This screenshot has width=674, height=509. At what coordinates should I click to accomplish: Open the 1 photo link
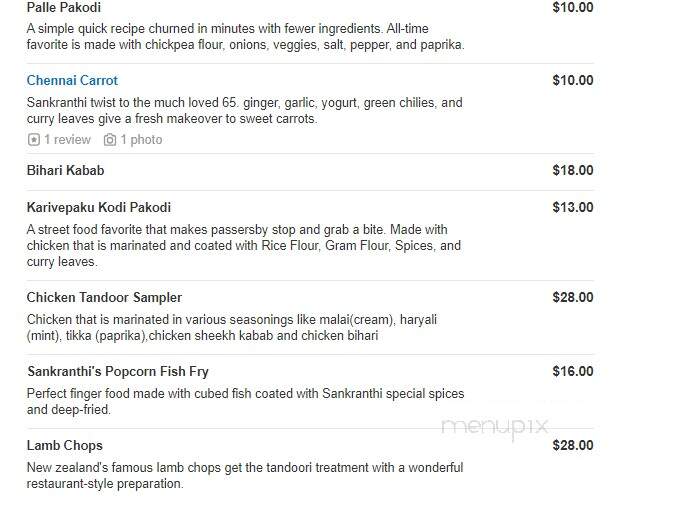tap(141, 140)
